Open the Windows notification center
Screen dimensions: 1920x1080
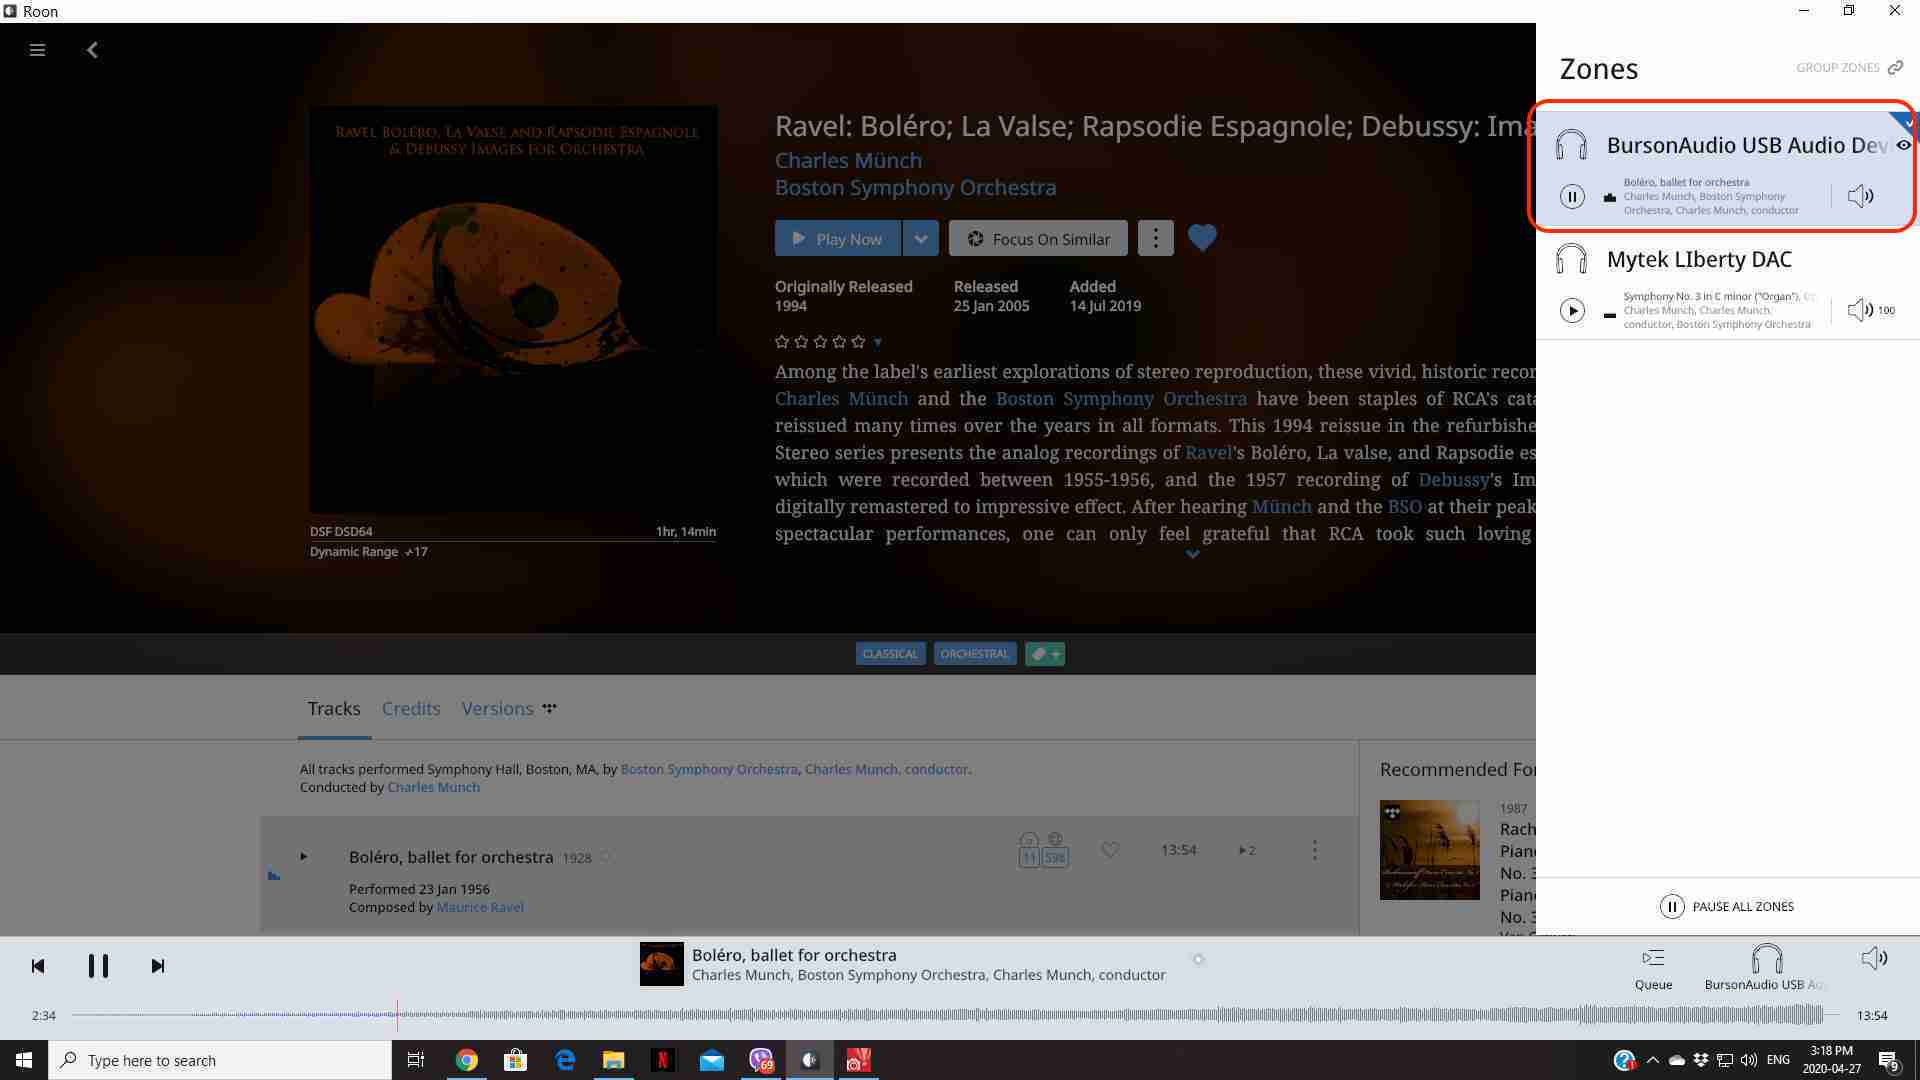1888,1060
